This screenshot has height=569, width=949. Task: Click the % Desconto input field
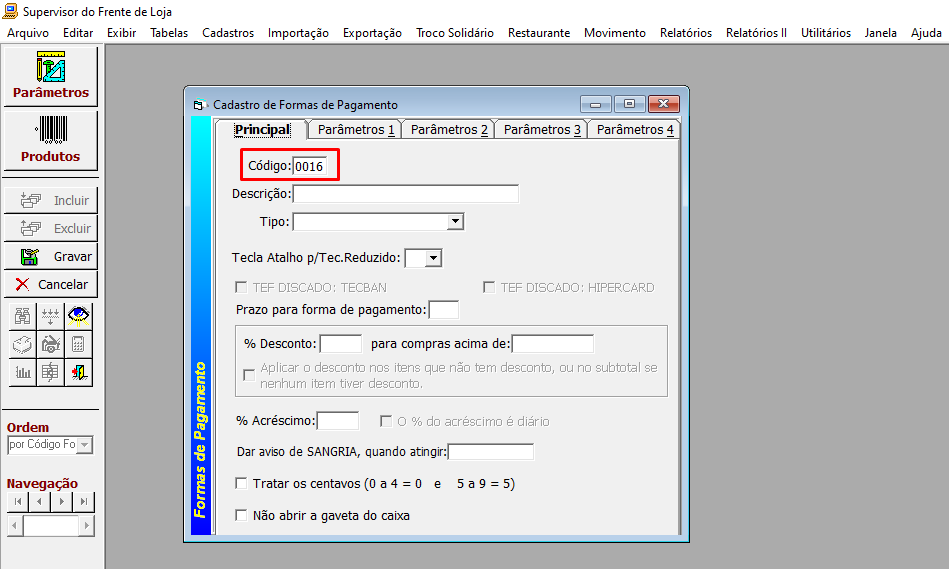(341, 344)
